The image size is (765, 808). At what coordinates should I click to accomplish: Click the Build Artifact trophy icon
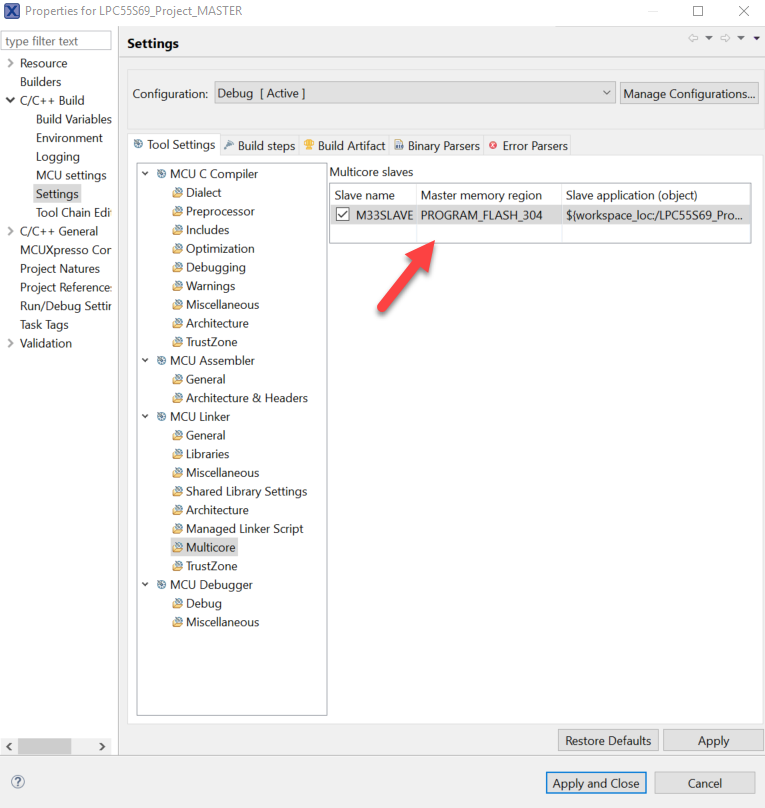click(x=309, y=145)
